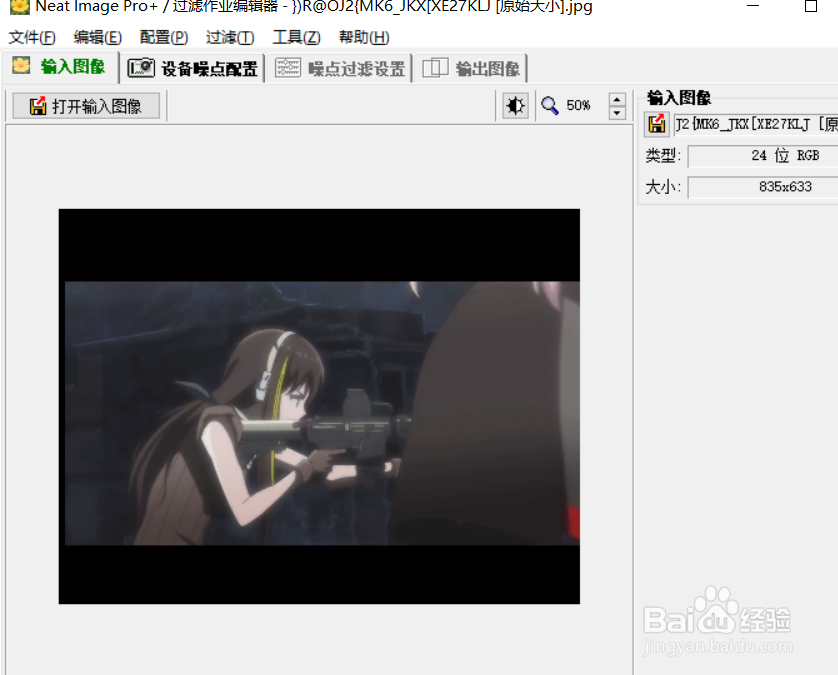This screenshot has height=675, width=838.
Task: Click the magnifier zoom icon
Action: click(x=549, y=105)
